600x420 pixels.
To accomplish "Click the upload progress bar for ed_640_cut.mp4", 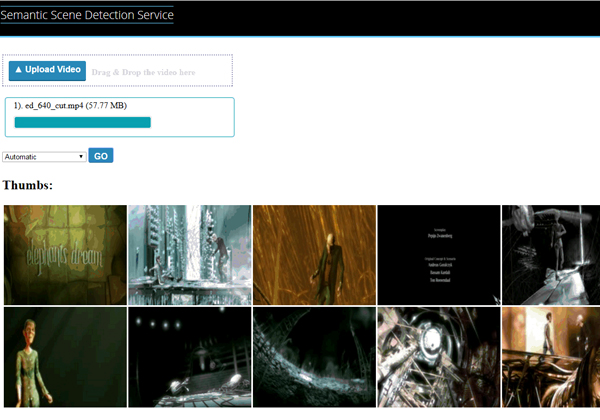I will (x=82, y=122).
